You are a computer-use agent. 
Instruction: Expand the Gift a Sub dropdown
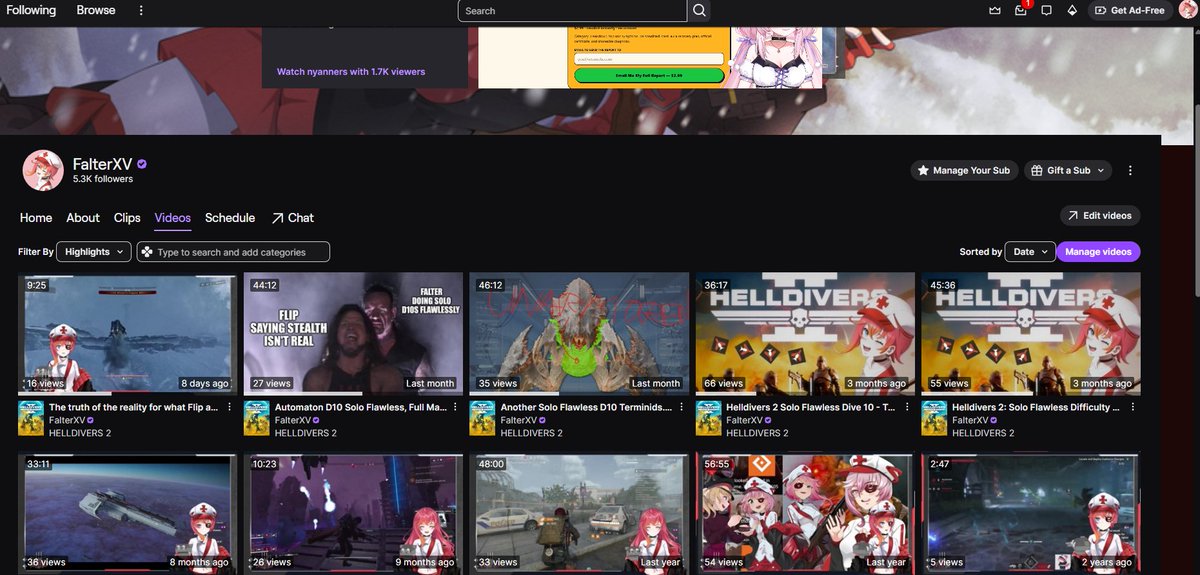point(1067,170)
